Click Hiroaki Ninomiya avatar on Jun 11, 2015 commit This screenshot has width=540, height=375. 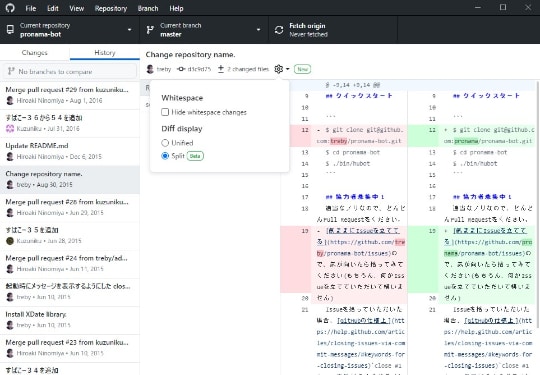tap(10, 269)
